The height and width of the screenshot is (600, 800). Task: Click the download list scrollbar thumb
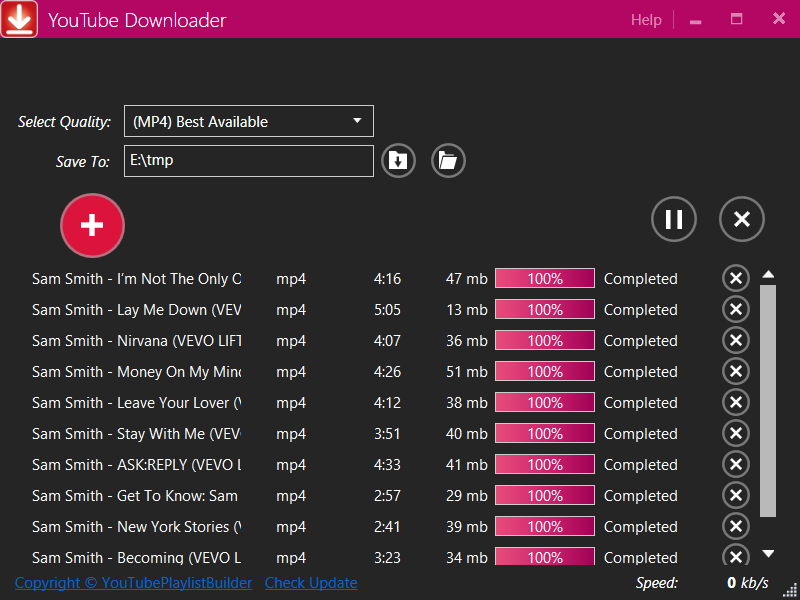[x=768, y=401]
